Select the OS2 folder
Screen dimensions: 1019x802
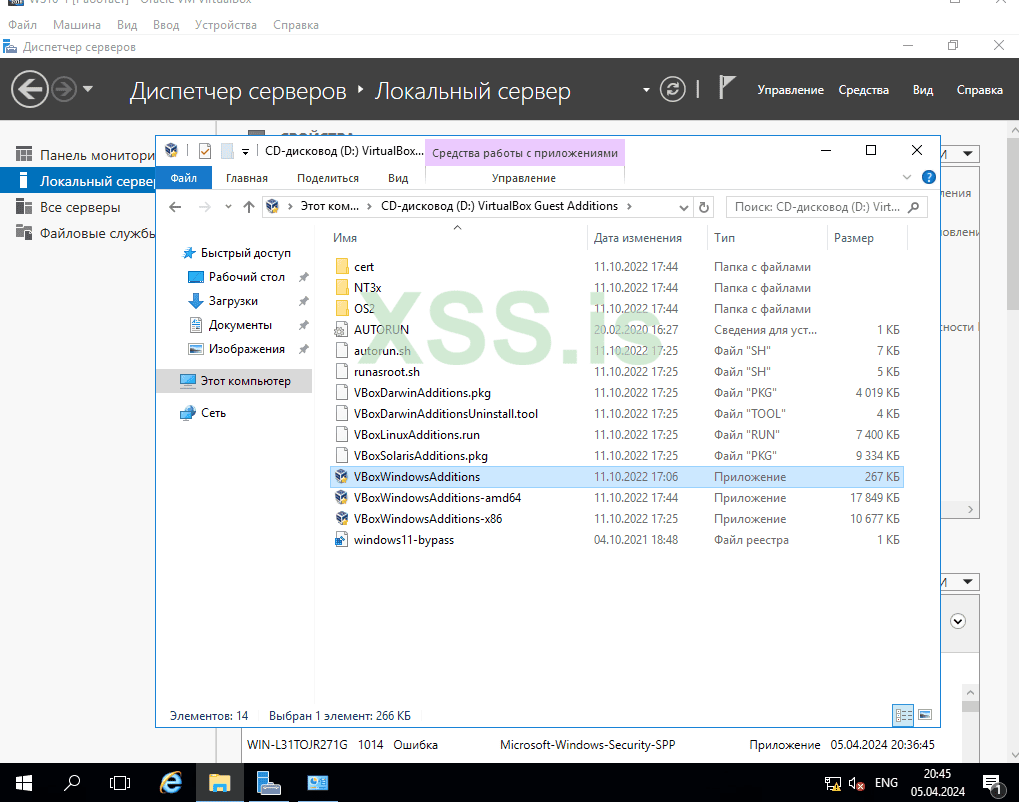tap(364, 309)
